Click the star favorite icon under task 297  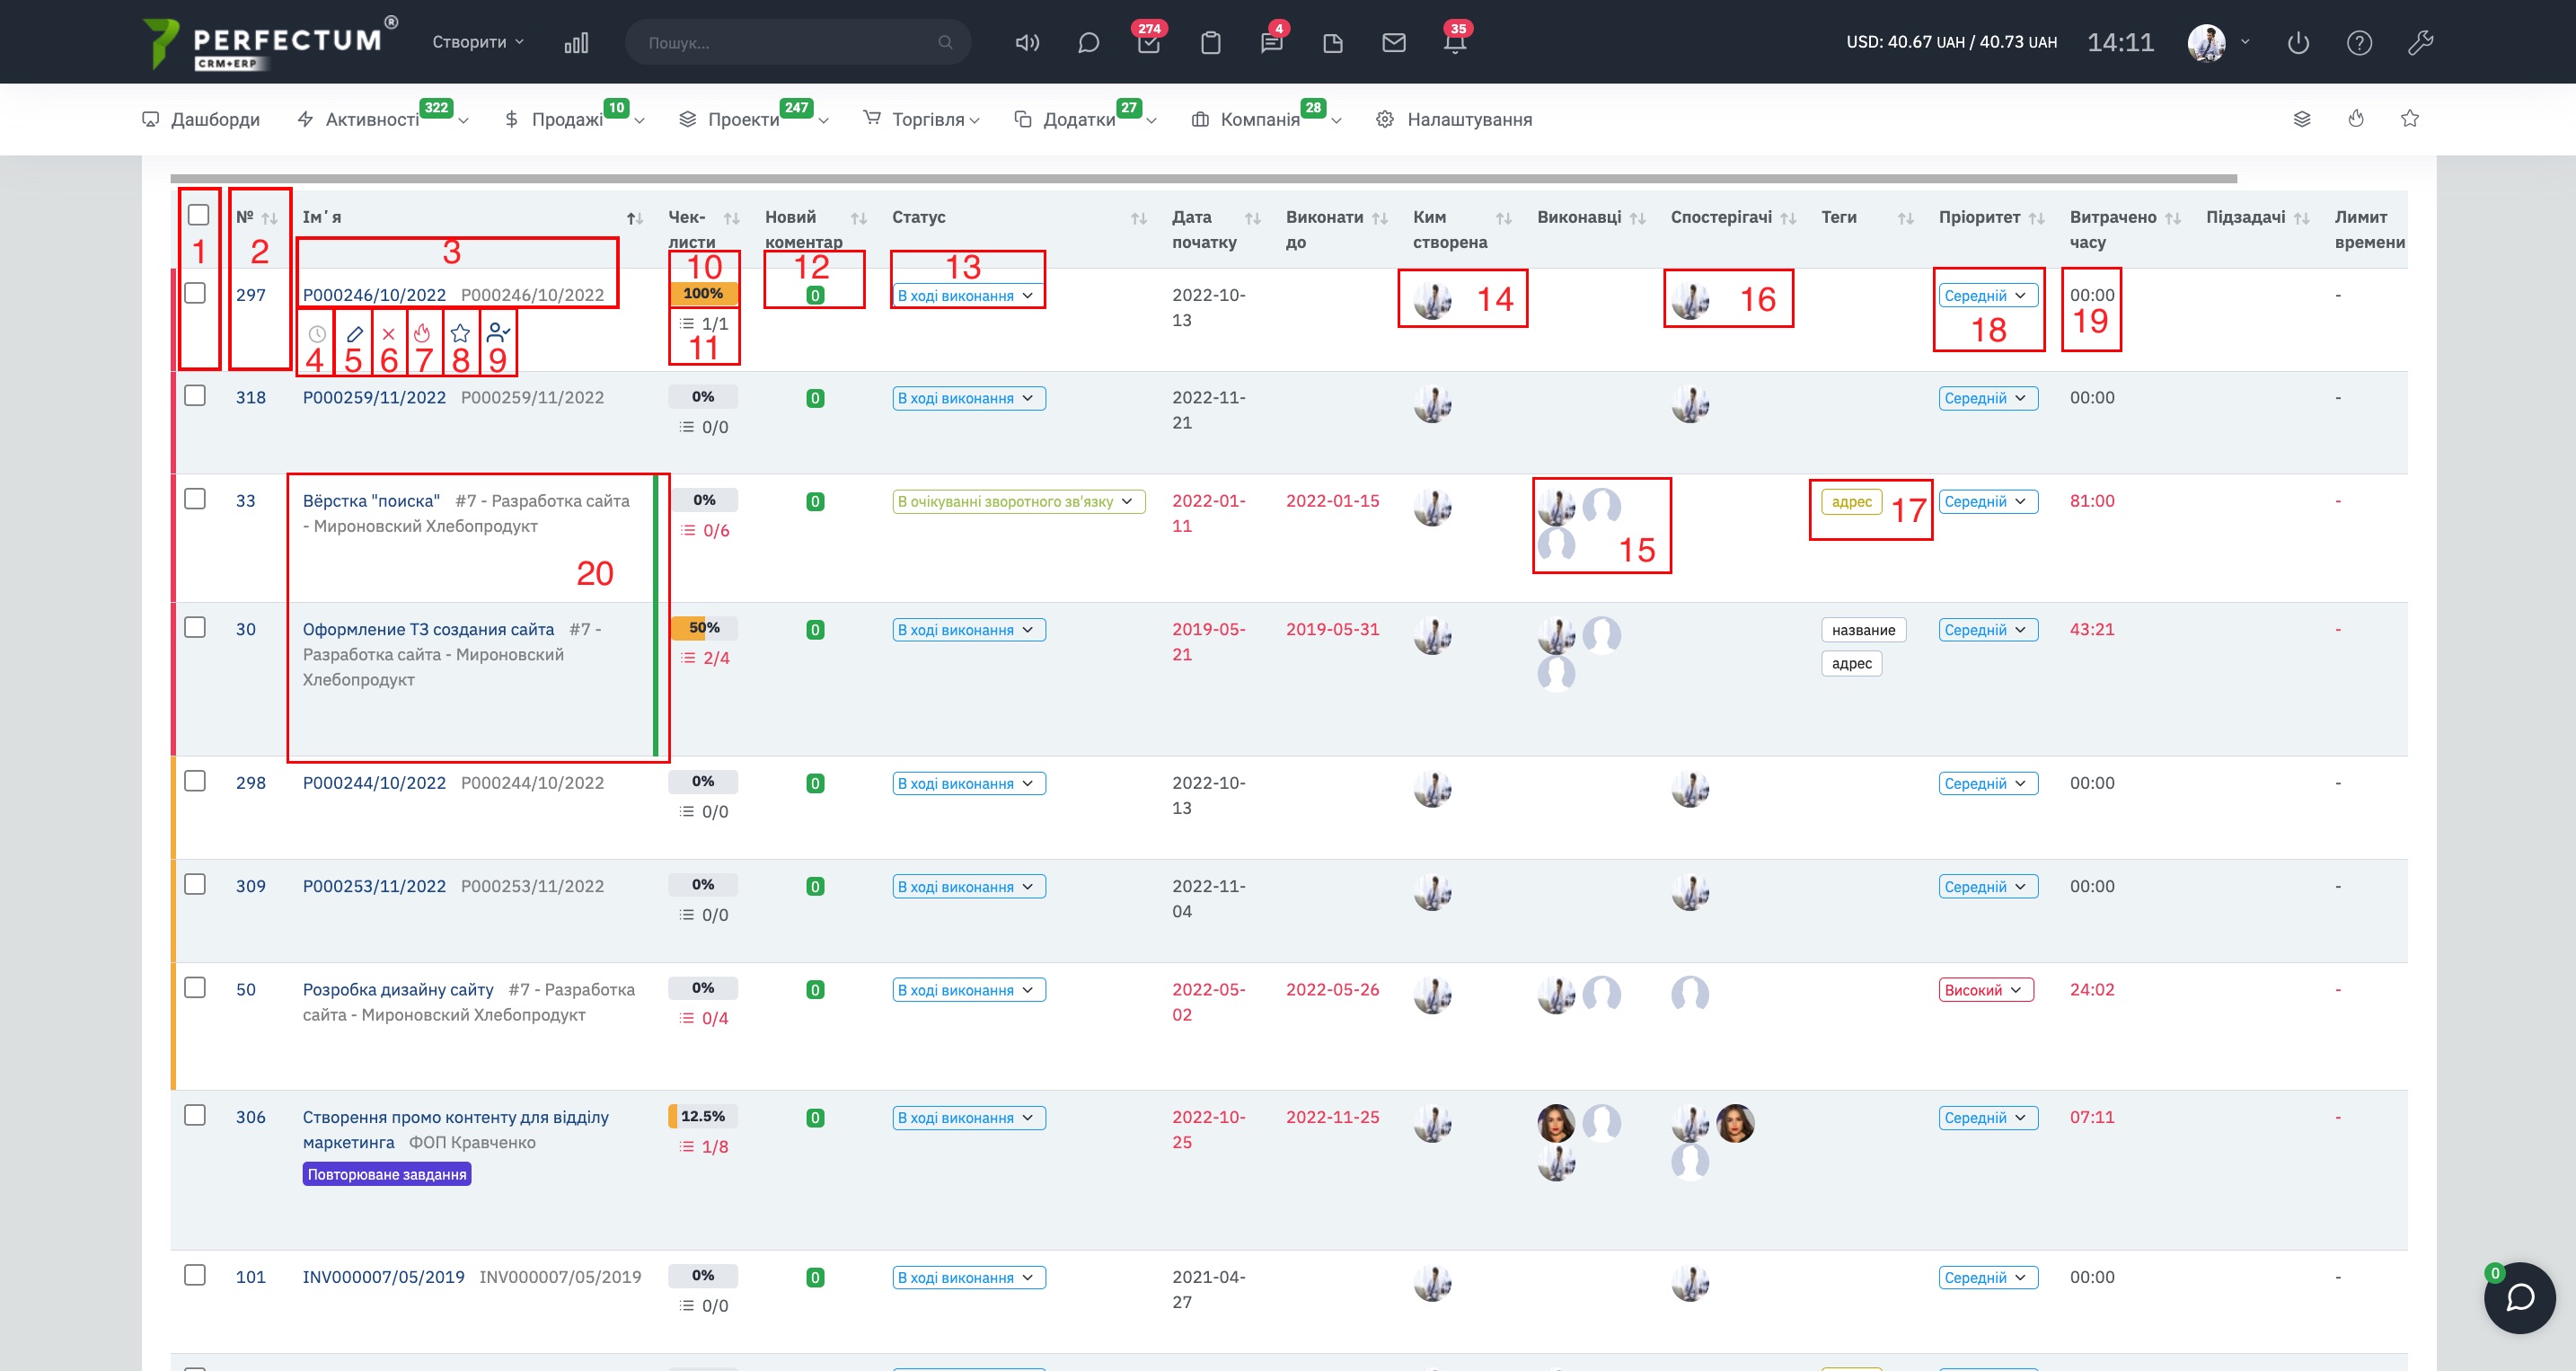pos(460,334)
